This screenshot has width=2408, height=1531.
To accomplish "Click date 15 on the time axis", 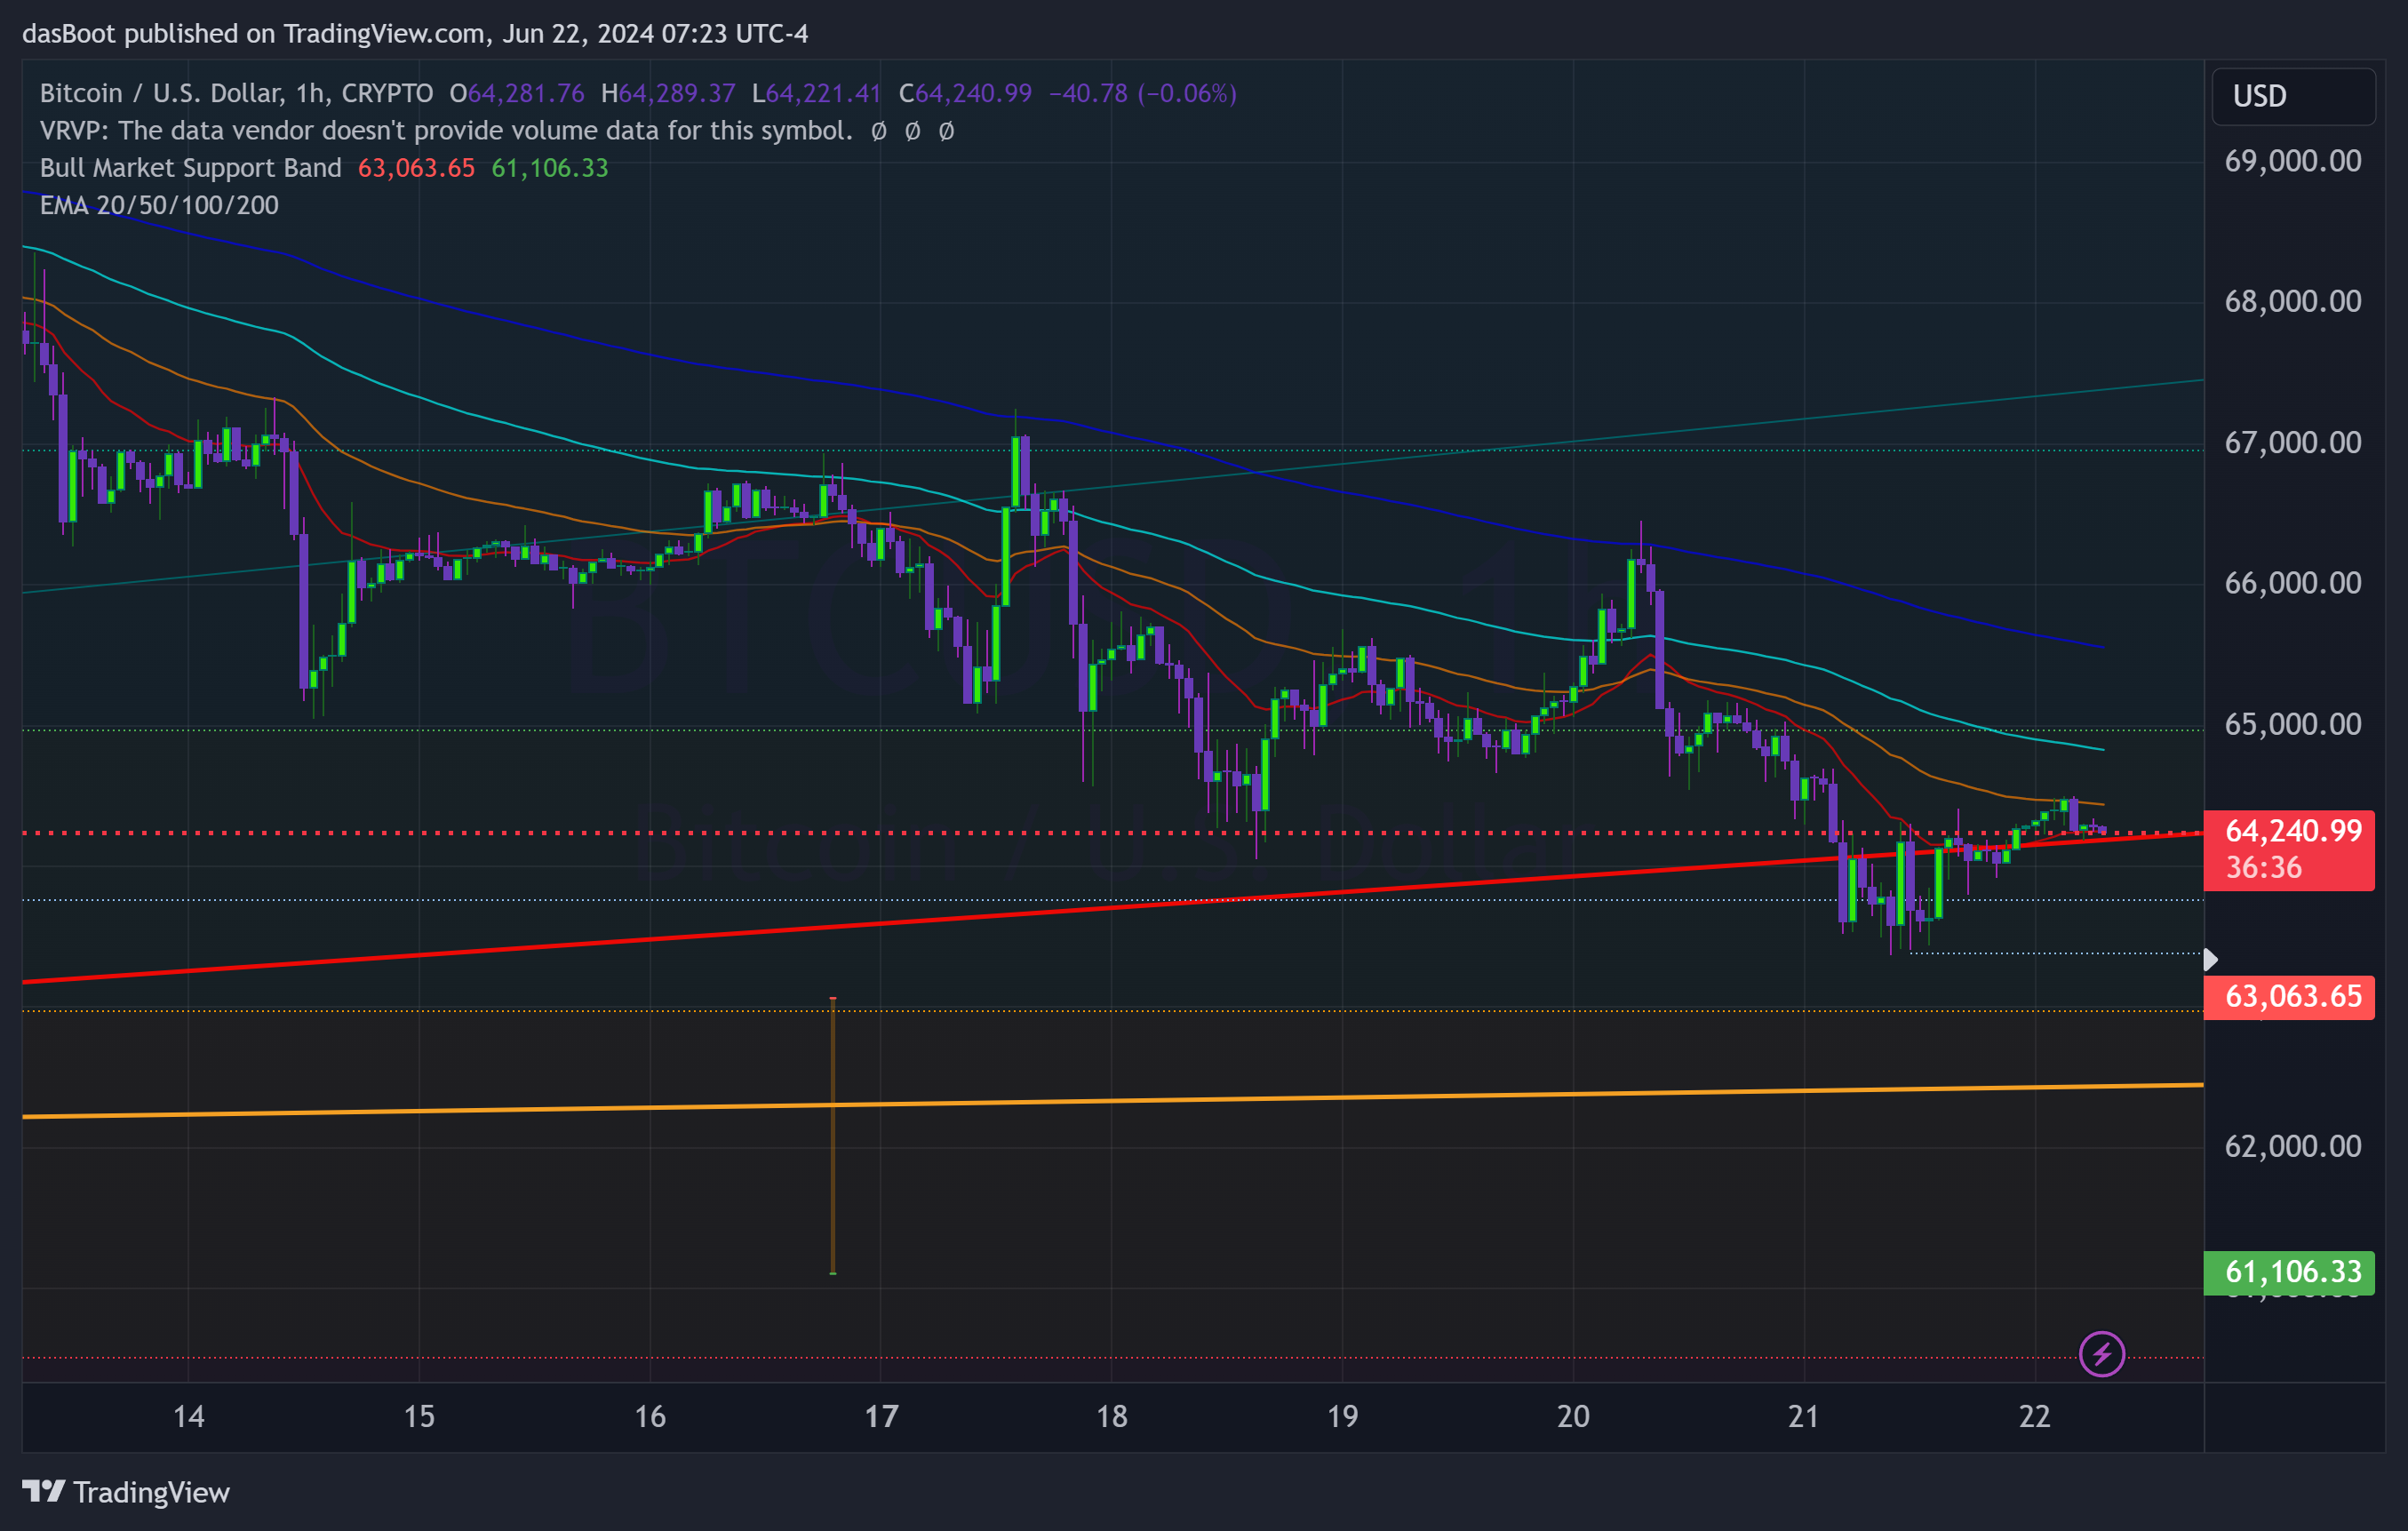I will (419, 1416).
